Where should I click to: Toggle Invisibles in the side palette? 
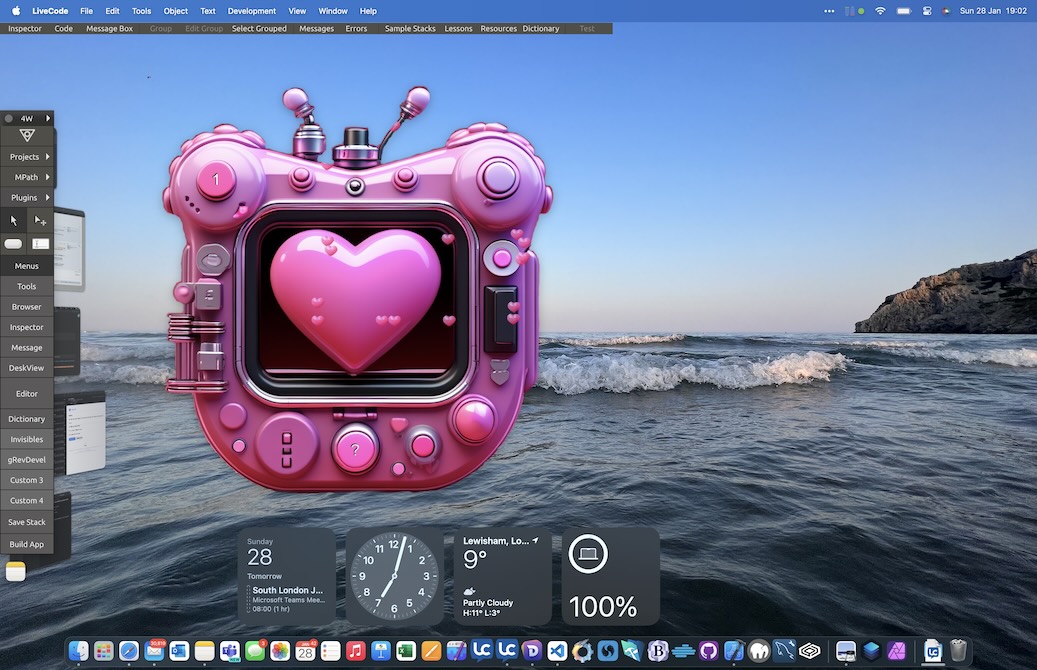coord(27,439)
